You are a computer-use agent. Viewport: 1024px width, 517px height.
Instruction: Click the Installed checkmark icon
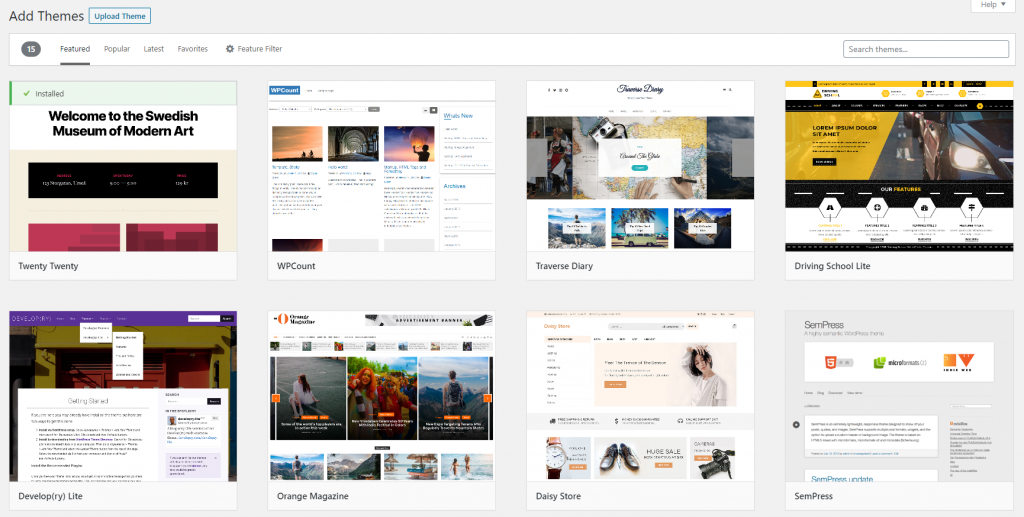click(26, 93)
